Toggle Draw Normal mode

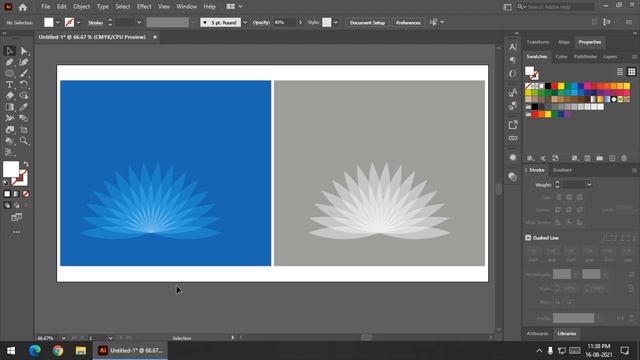point(7,206)
